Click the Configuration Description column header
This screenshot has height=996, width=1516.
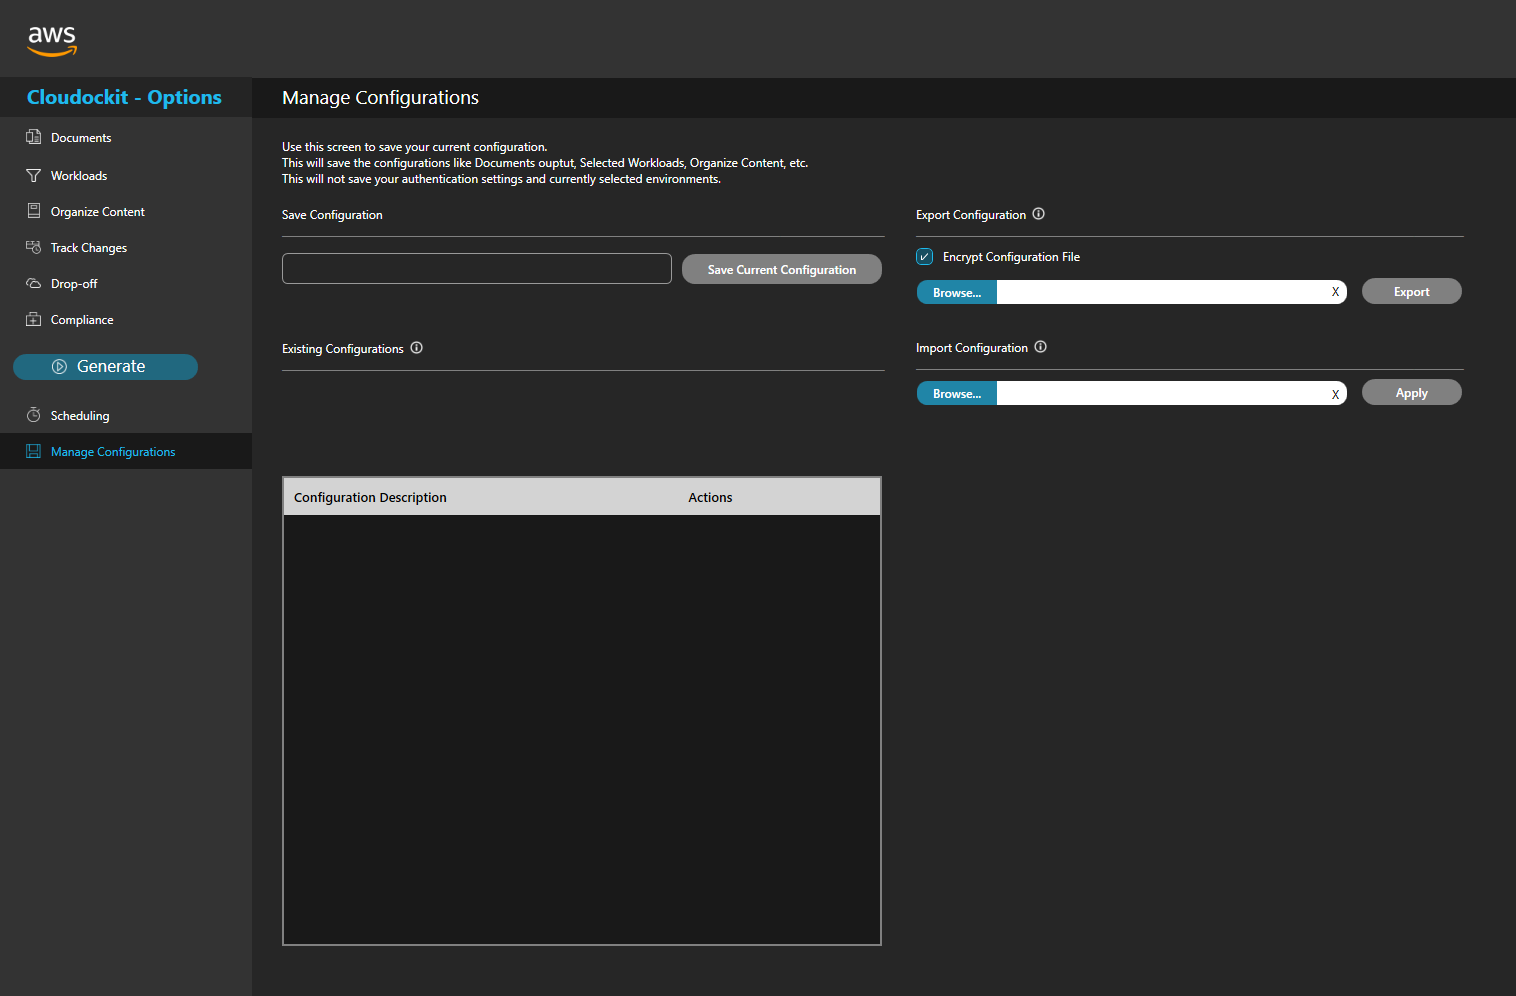tap(370, 497)
